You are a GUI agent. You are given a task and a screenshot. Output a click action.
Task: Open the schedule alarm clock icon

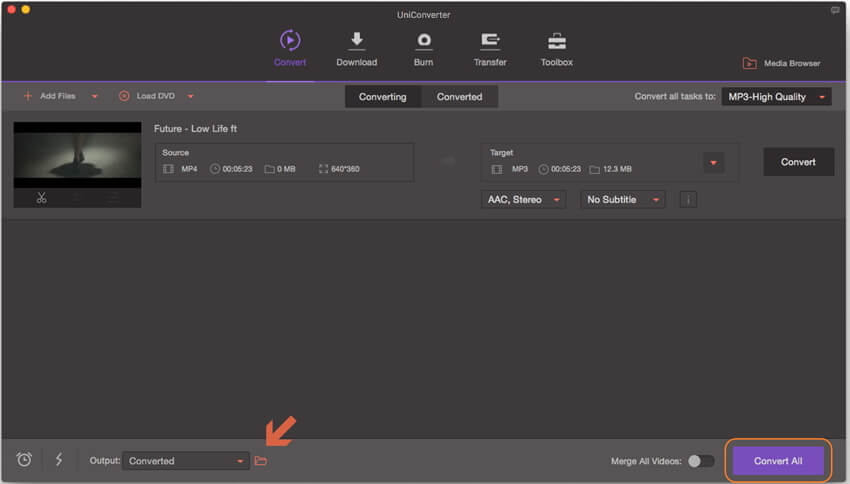24,460
